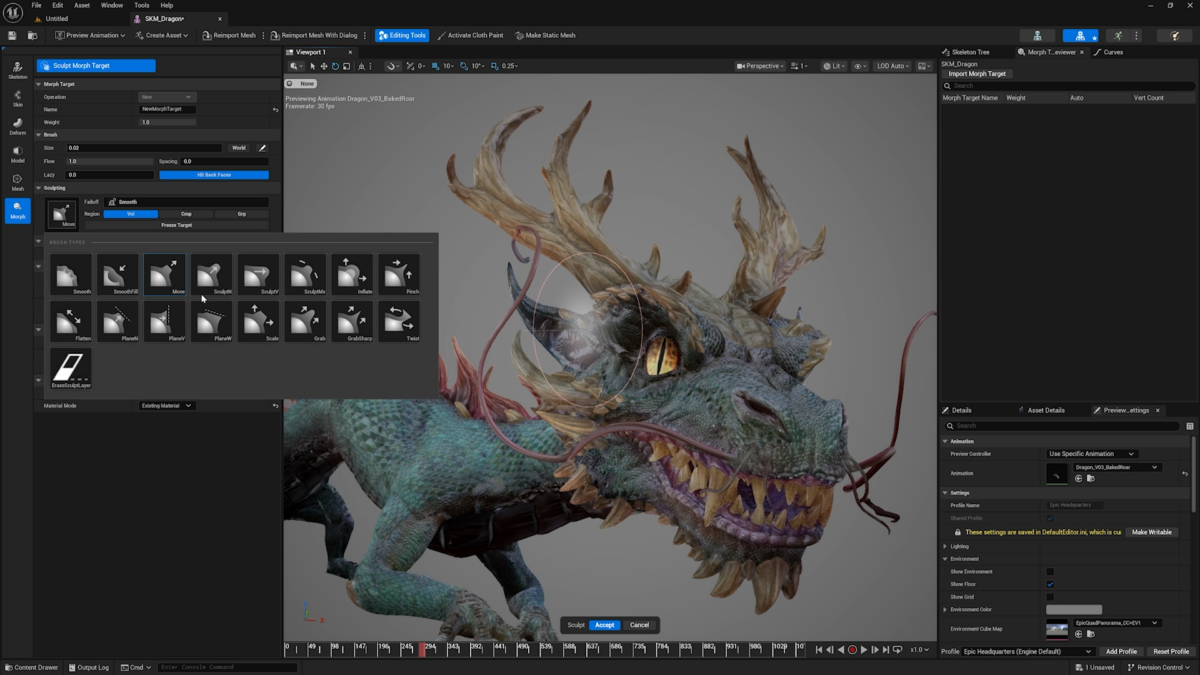
Task: Choose the PlaneN brush type
Action: coord(118,321)
